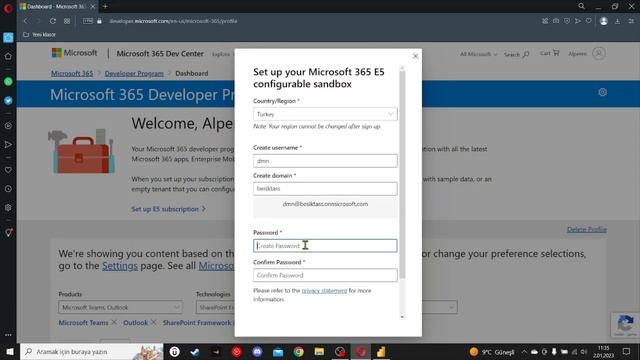Add page to bookmarks with heart icon

tap(589, 21)
